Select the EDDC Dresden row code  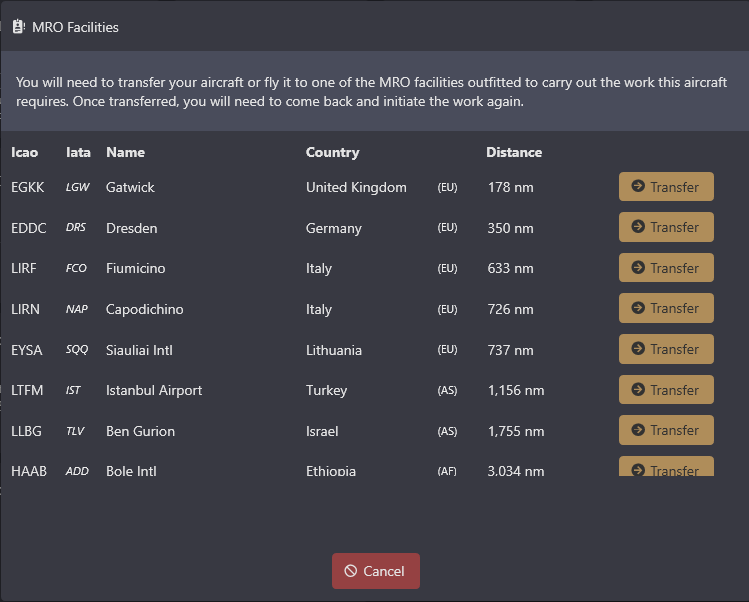[28, 228]
